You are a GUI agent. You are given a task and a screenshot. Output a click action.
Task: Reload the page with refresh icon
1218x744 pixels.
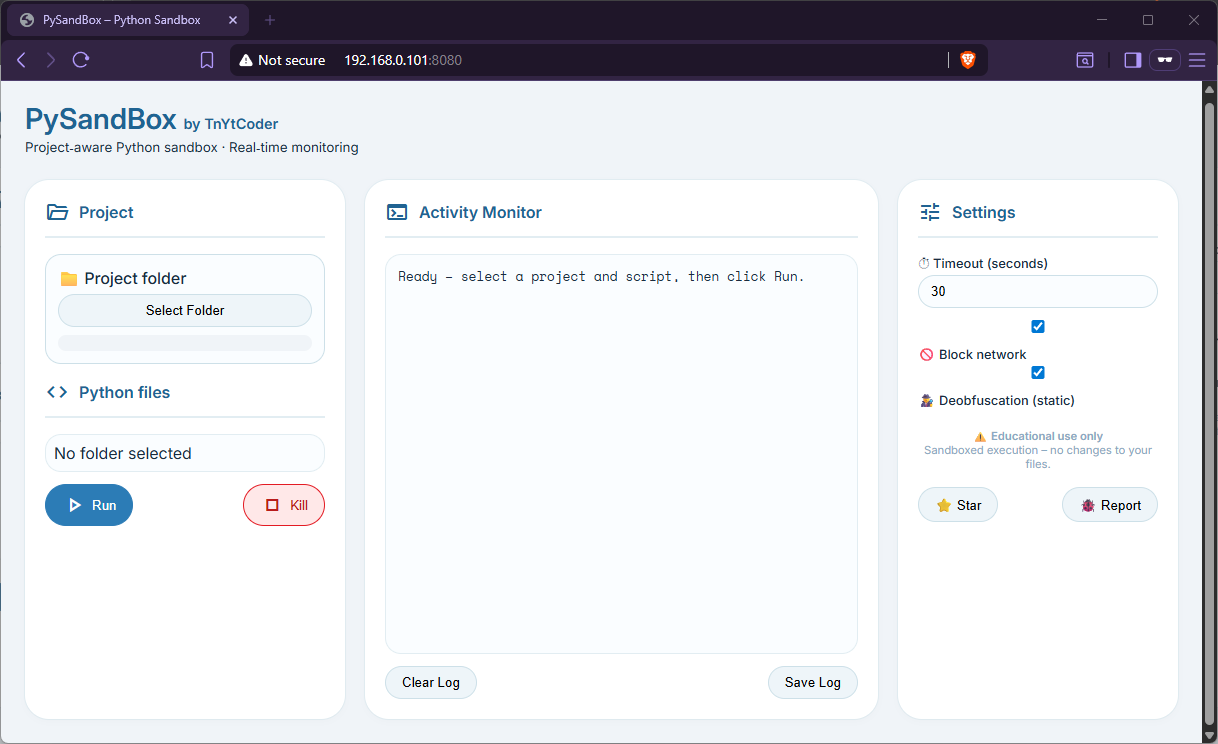tap(81, 60)
